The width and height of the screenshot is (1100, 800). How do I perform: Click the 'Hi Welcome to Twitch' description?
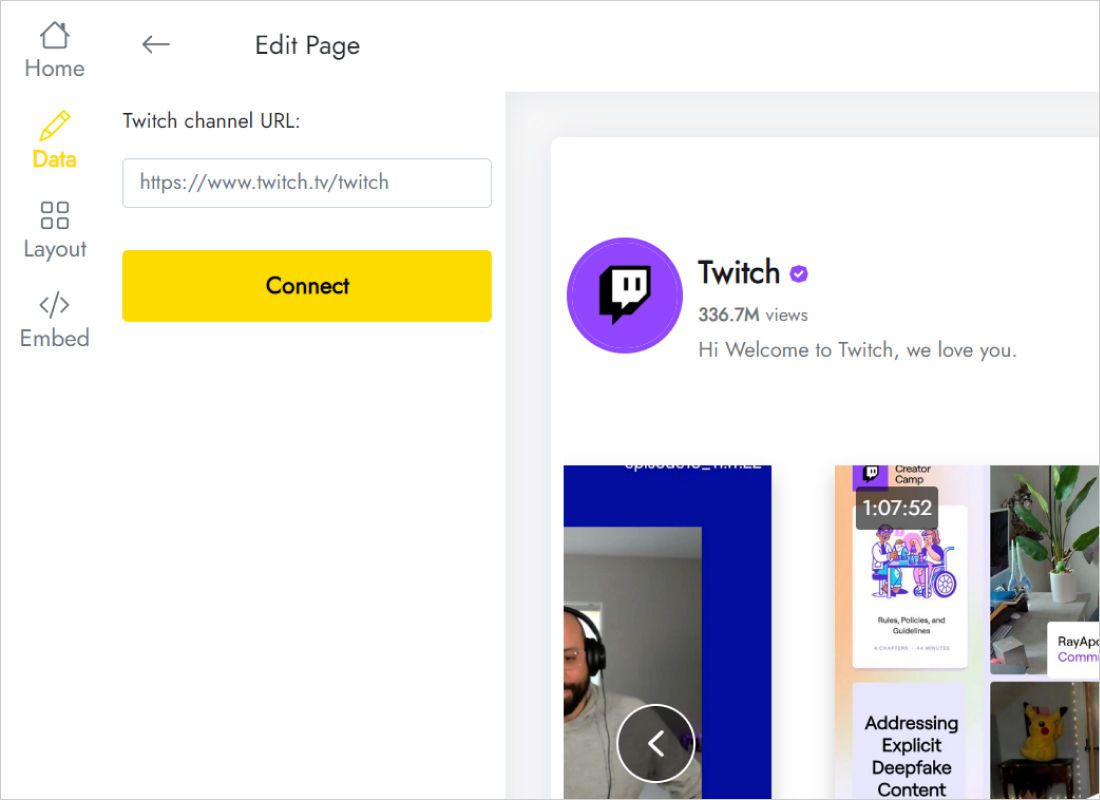857,349
